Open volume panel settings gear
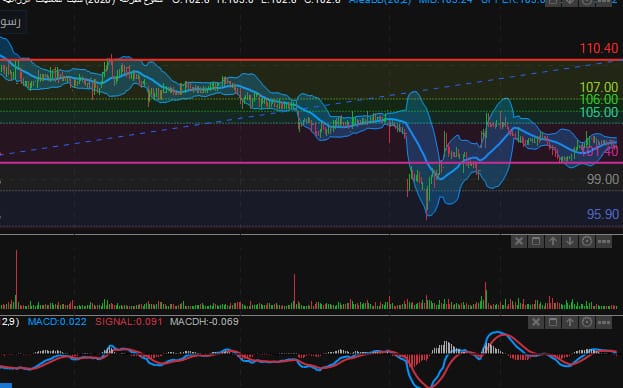The height and width of the screenshot is (388, 623). click(x=587, y=241)
